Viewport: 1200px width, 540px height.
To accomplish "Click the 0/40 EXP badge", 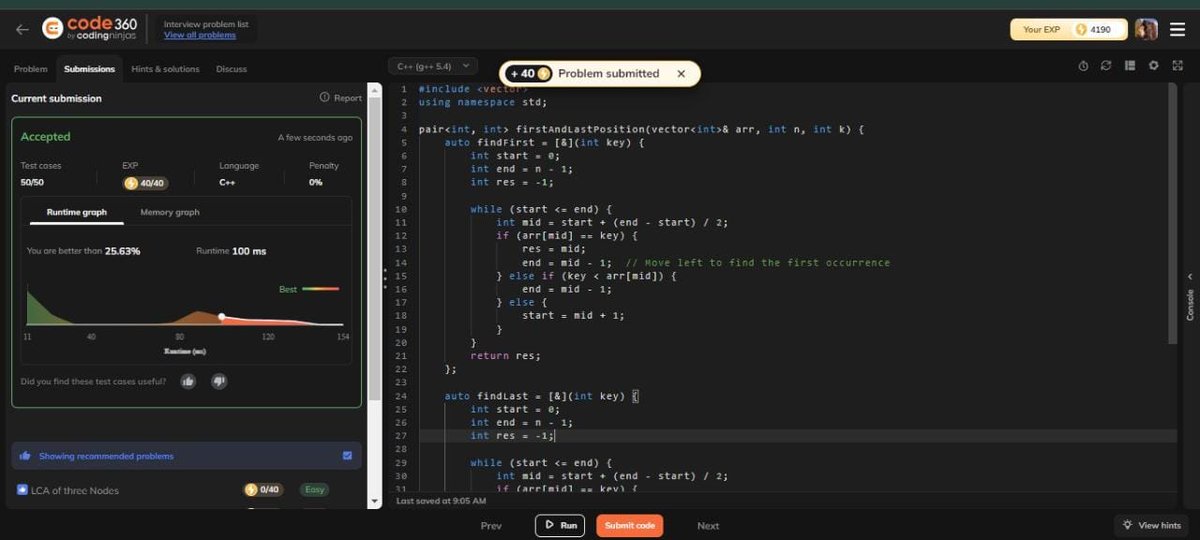I will 264,490.
